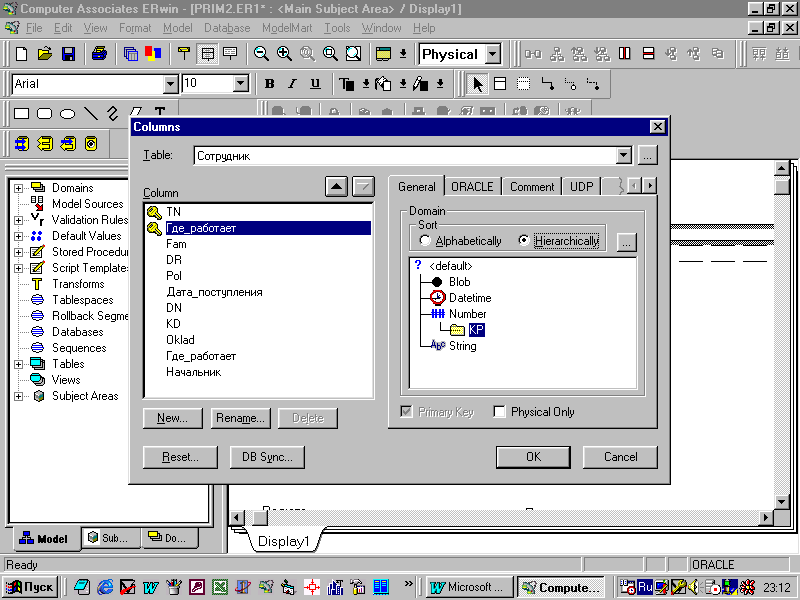Click the Excel icon in quick launch
This screenshot has width=800, height=600.
coord(220,587)
